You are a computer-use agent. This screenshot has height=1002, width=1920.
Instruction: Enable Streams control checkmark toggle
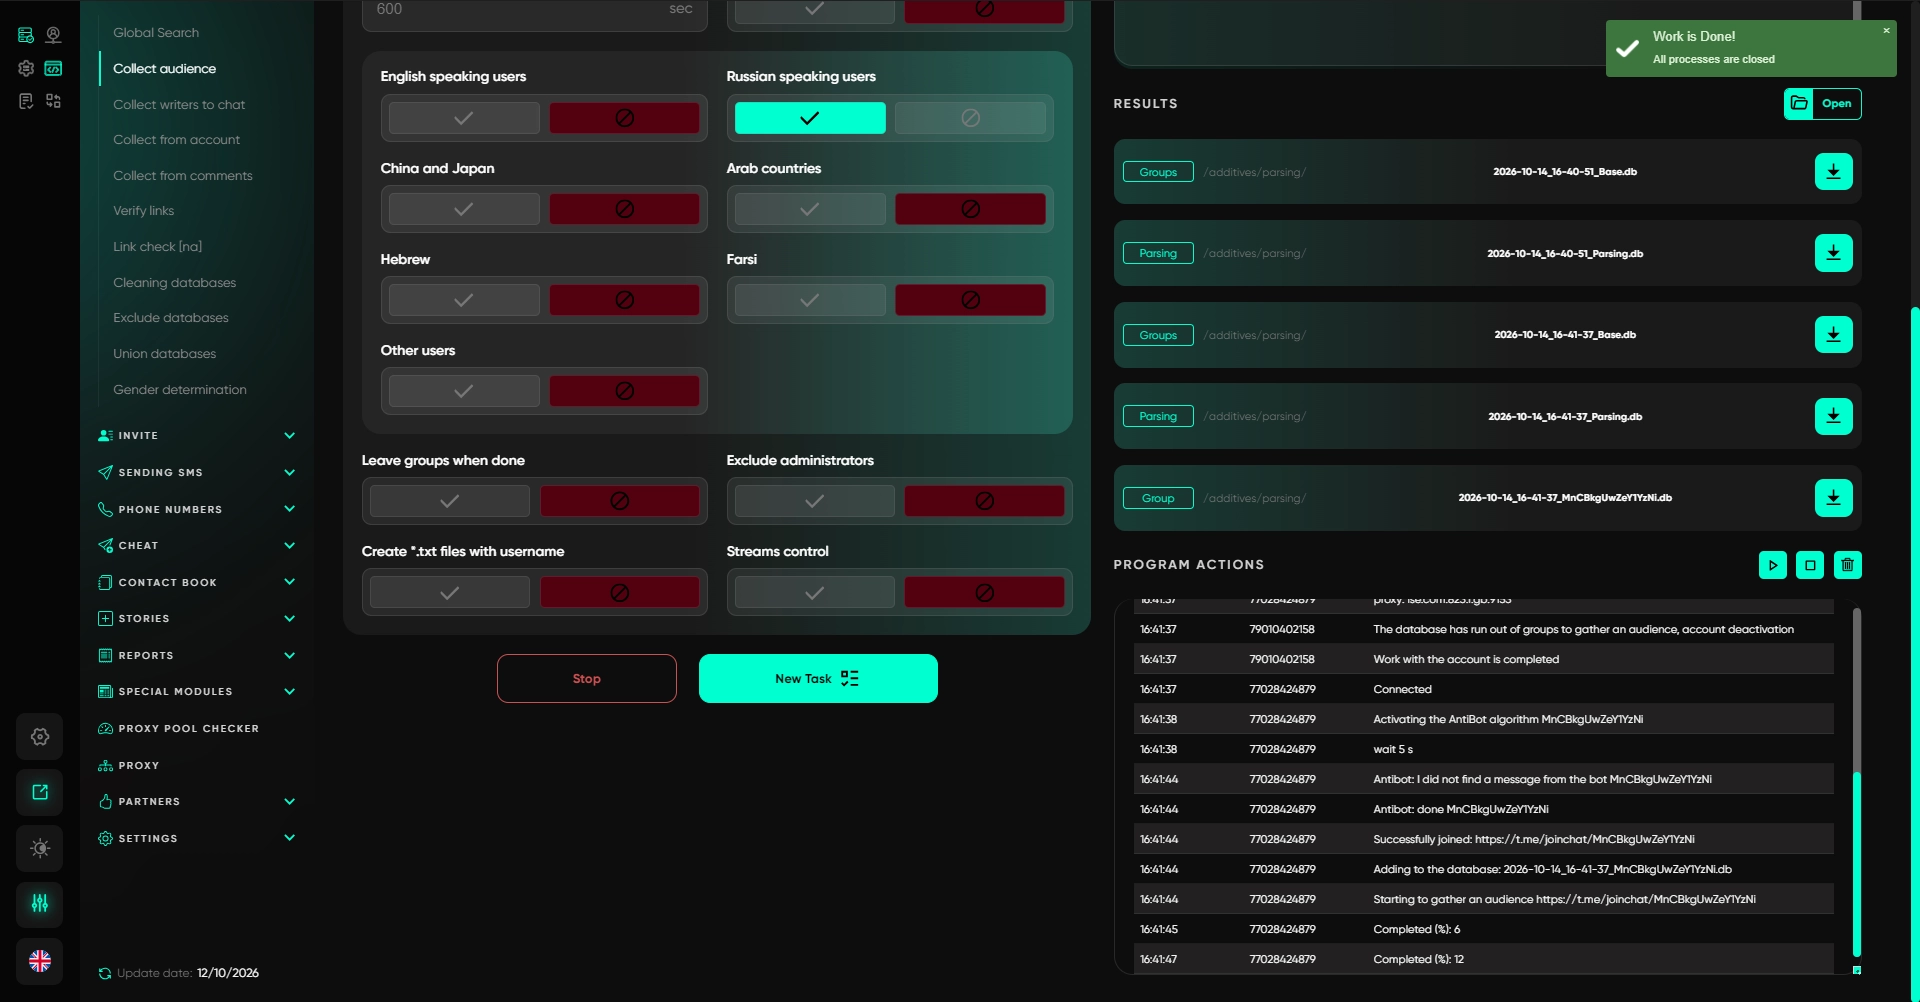[x=815, y=593]
